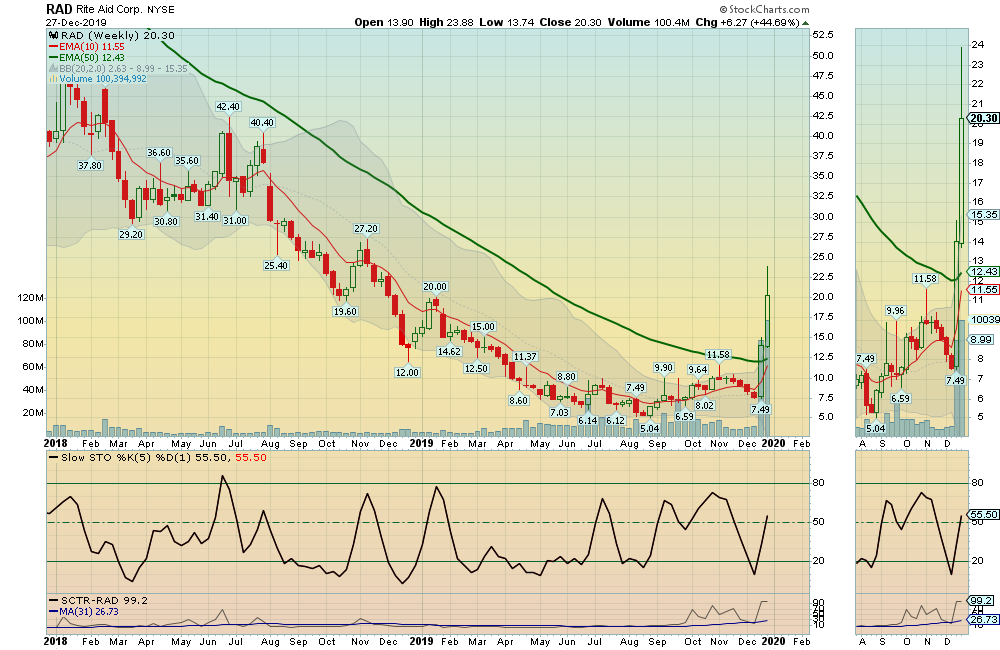Click the Volume 100,394,992 legend entry
The height and width of the screenshot is (650, 1000).
click(x=103, y=79)
